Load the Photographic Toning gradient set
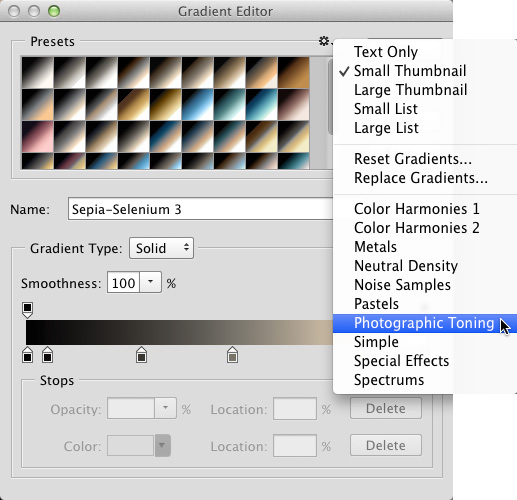Viewport: 517px width, 500px height. click(x=424, y=323)
